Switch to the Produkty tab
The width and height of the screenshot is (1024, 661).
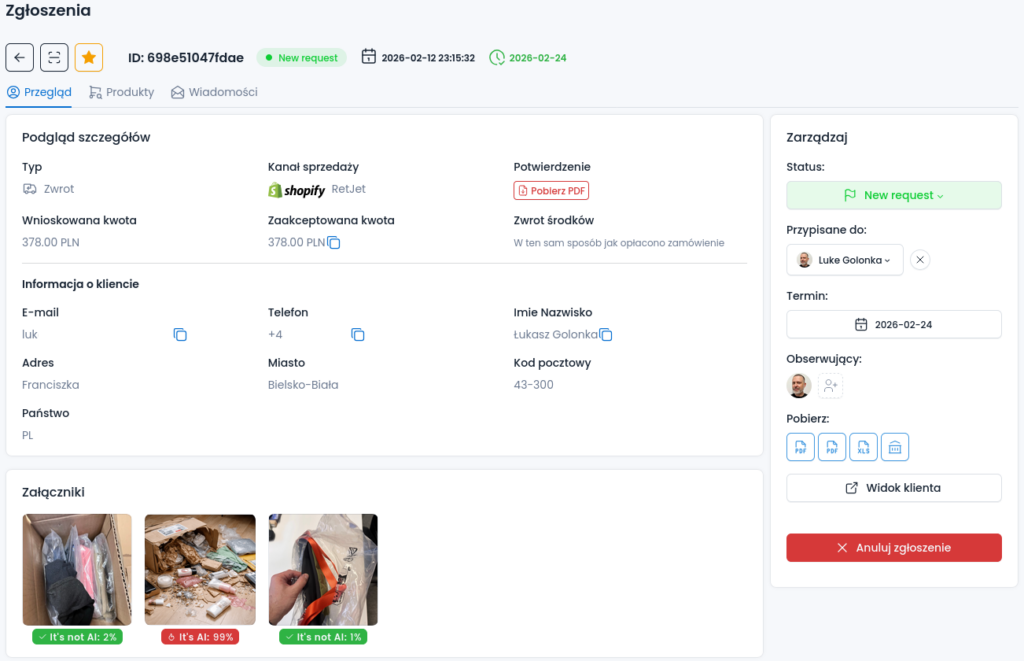point(122,92)
